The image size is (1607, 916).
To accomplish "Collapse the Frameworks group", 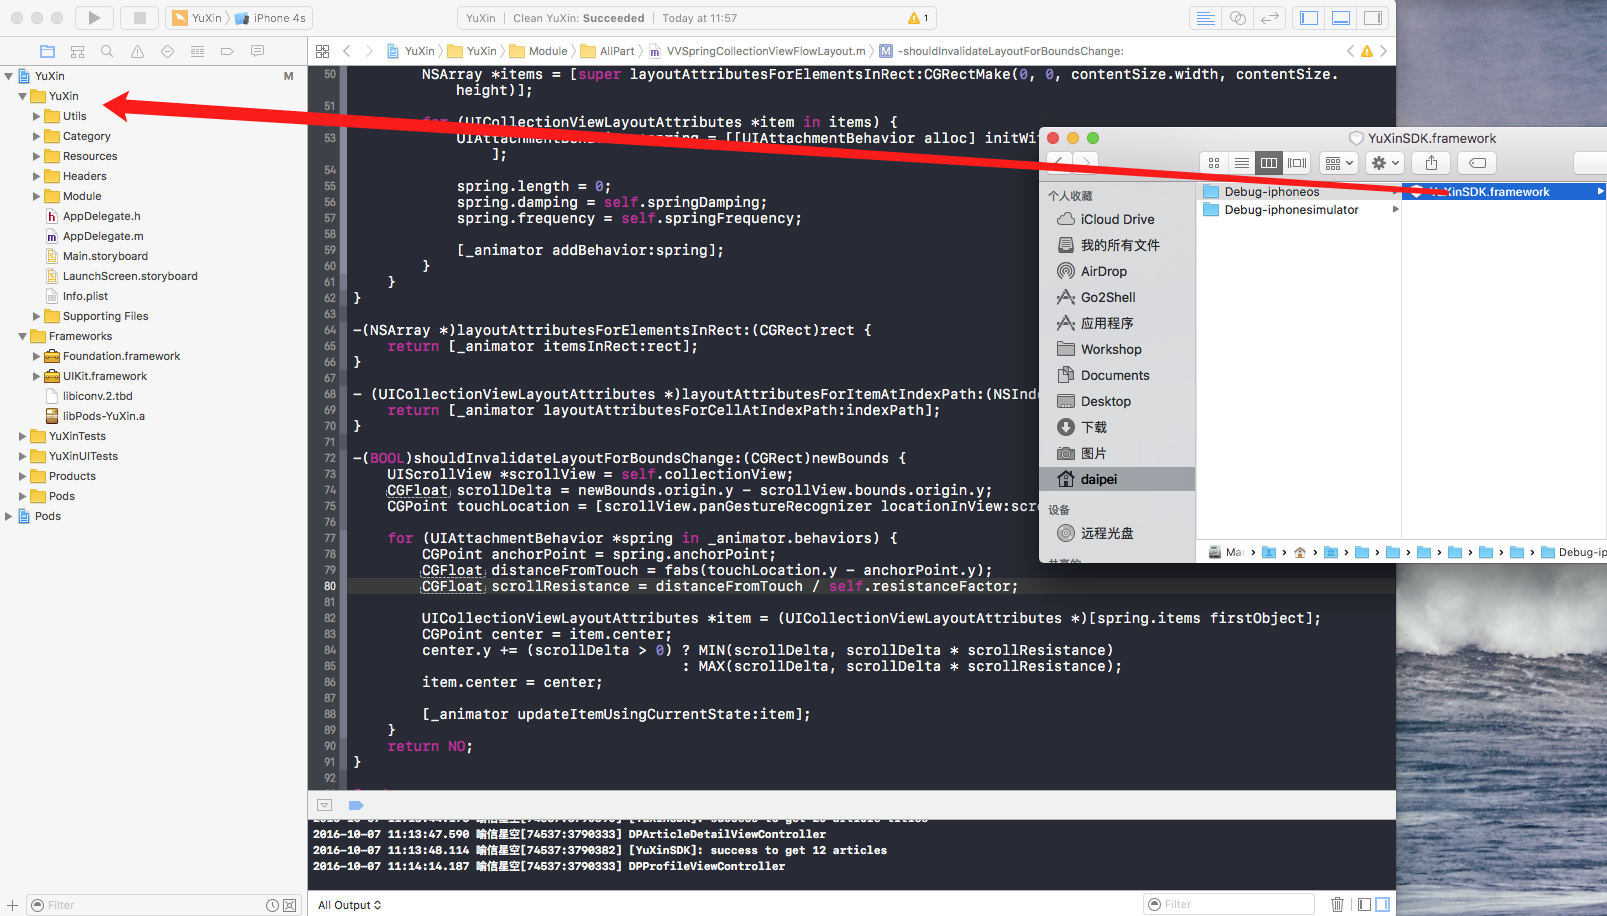I will pyautogui.click(x=23, y=336).
